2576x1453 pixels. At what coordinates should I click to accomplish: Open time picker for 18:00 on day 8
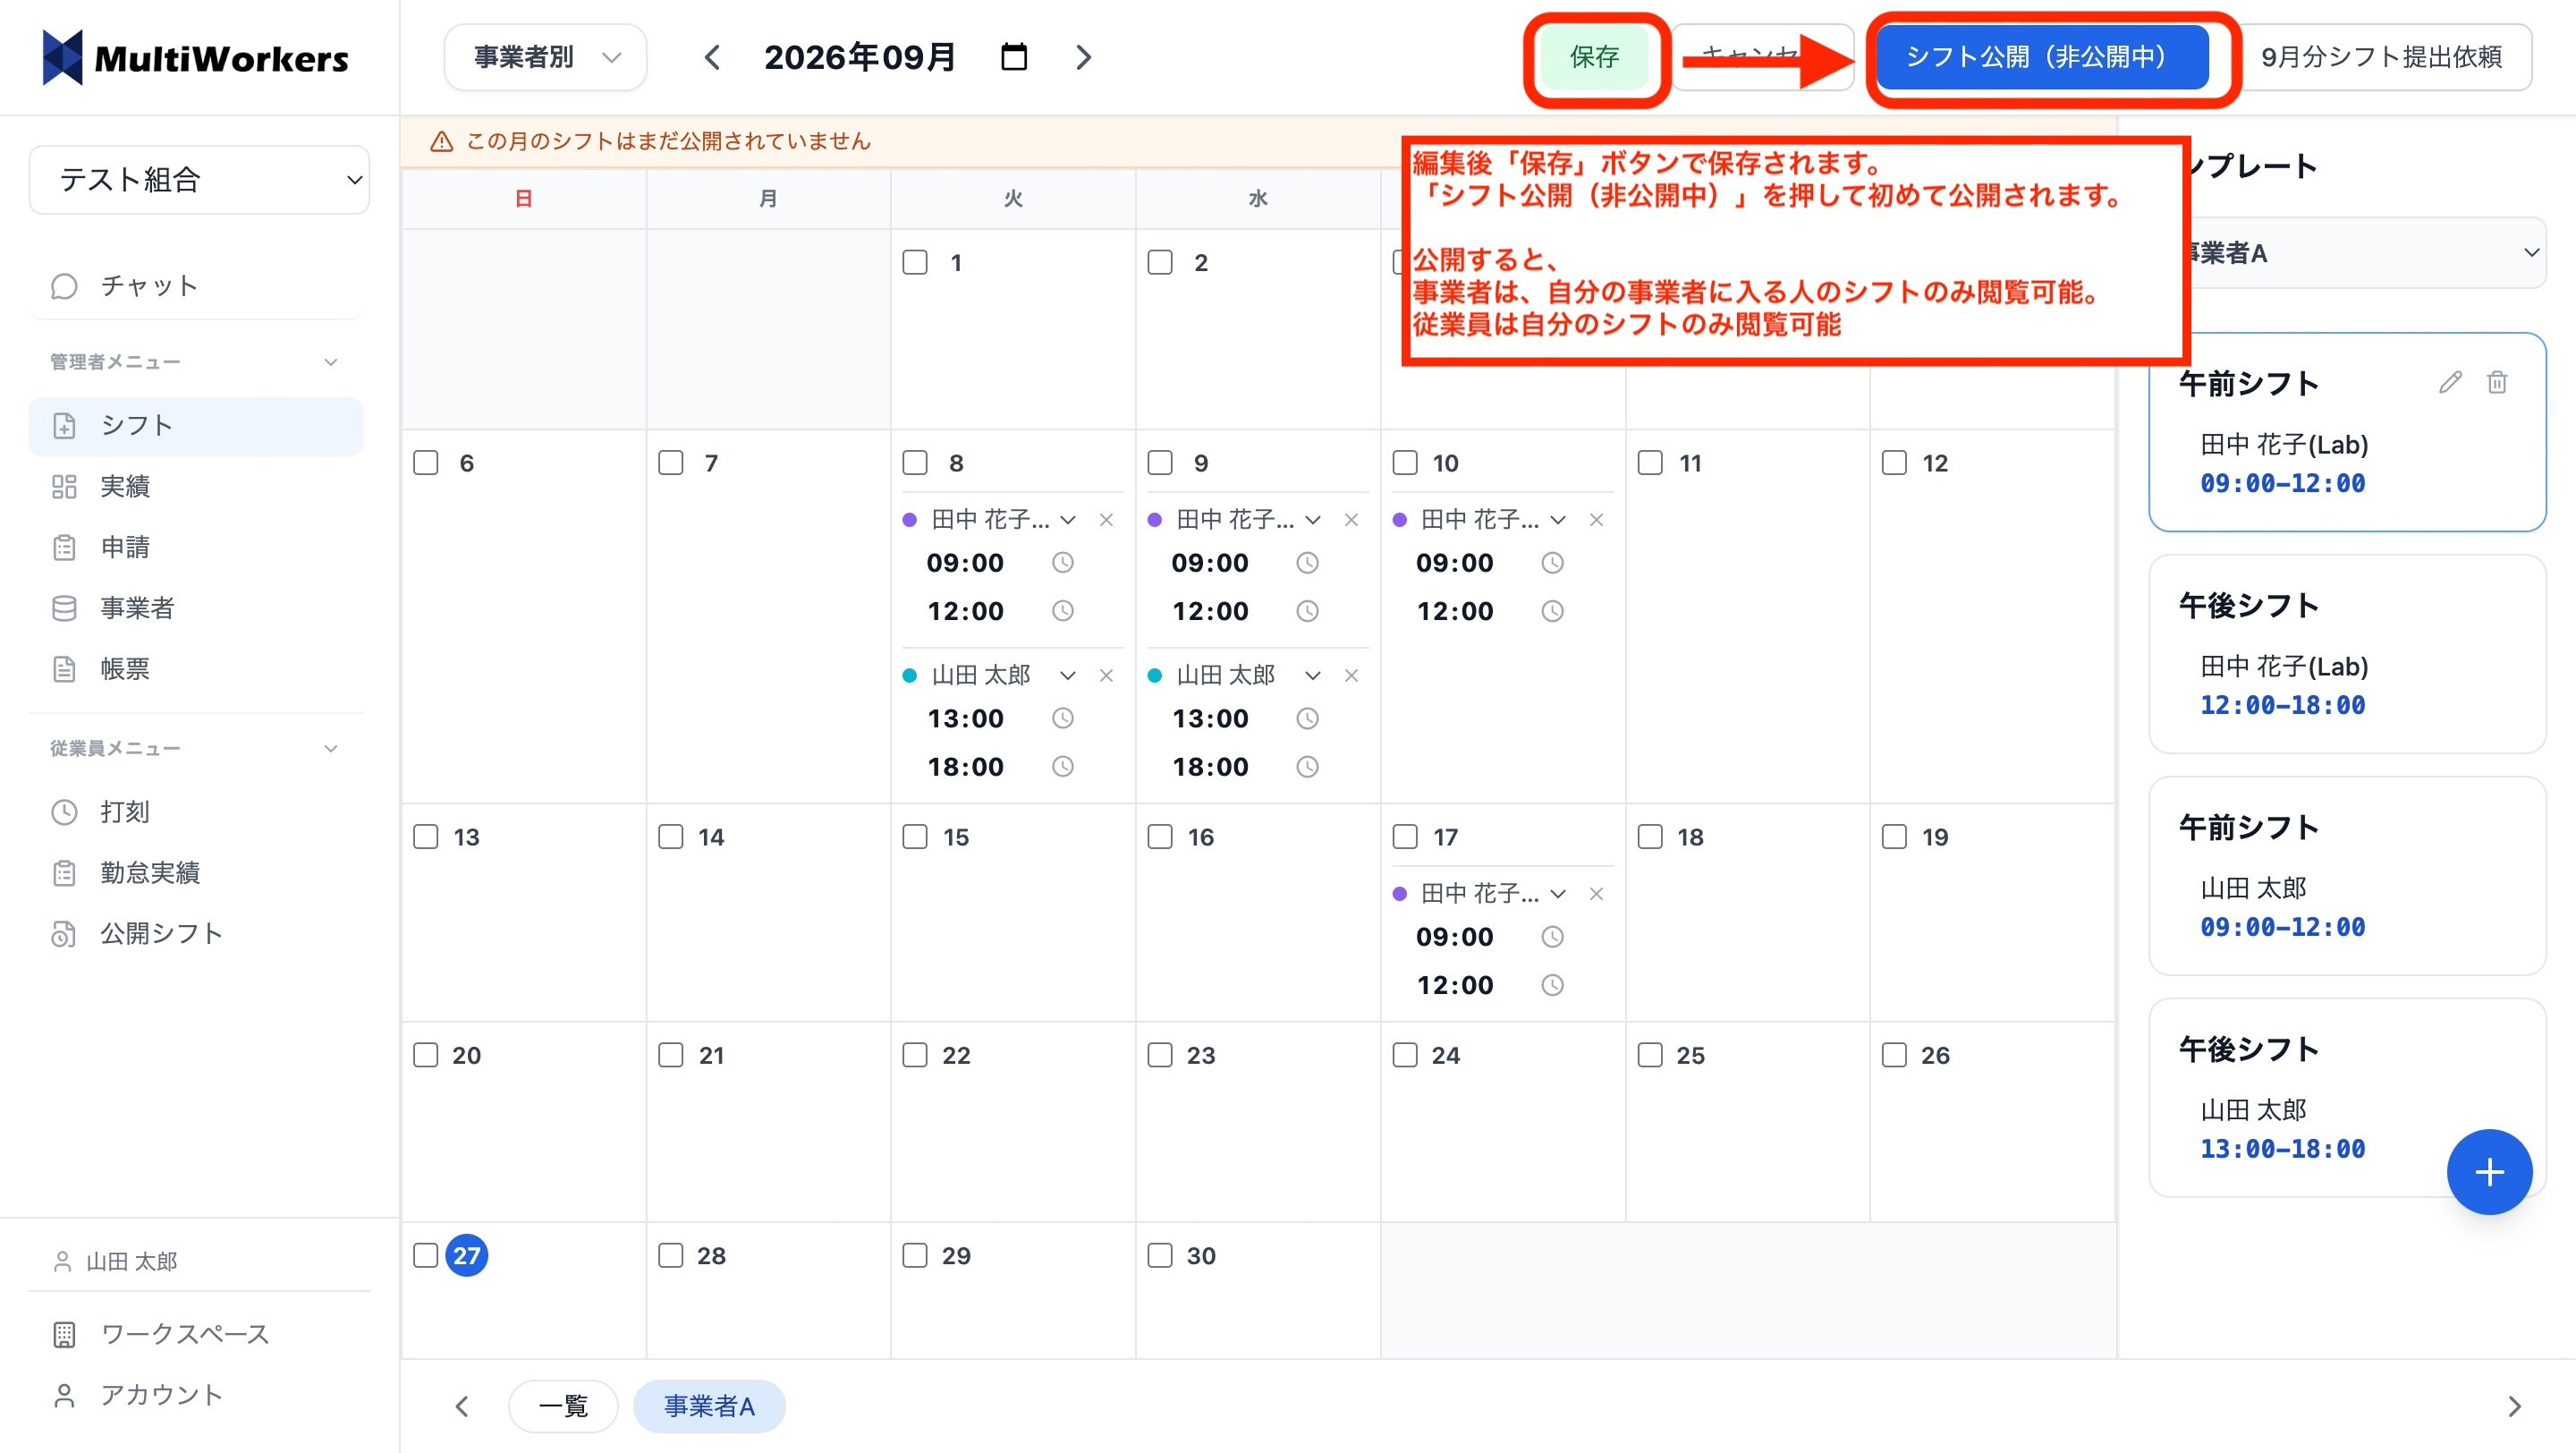[1063, 767]
